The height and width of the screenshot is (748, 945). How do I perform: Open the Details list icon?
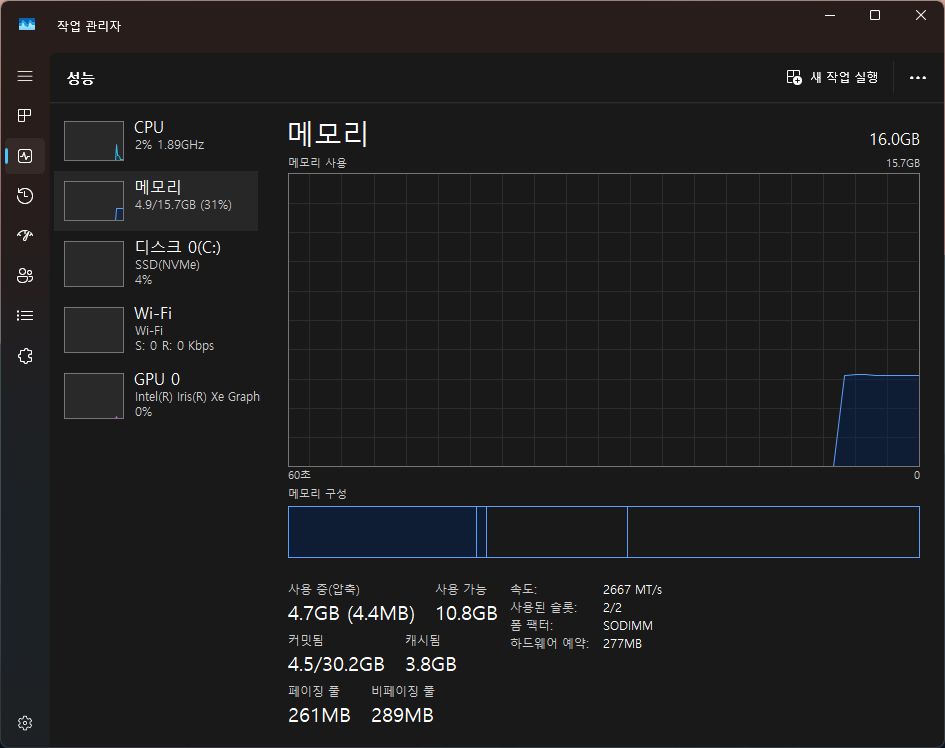click(x=26, y=316)
